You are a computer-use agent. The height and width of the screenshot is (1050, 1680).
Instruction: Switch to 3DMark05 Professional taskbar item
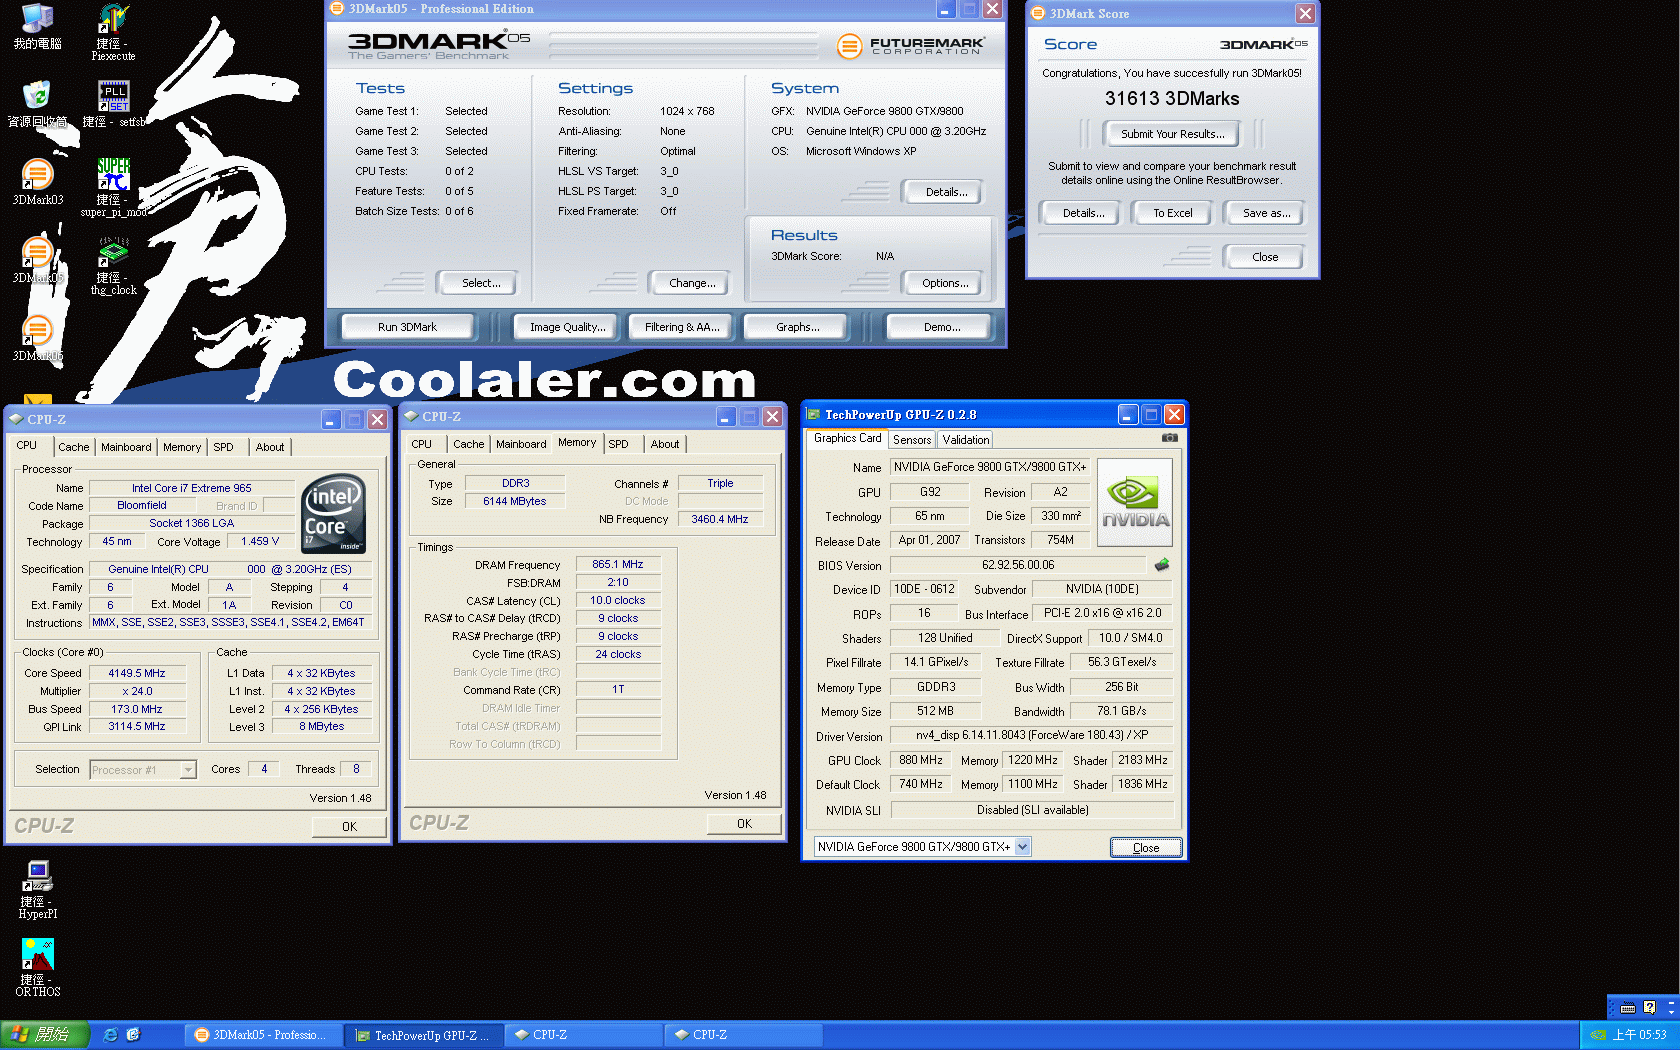coord(264,1035)
